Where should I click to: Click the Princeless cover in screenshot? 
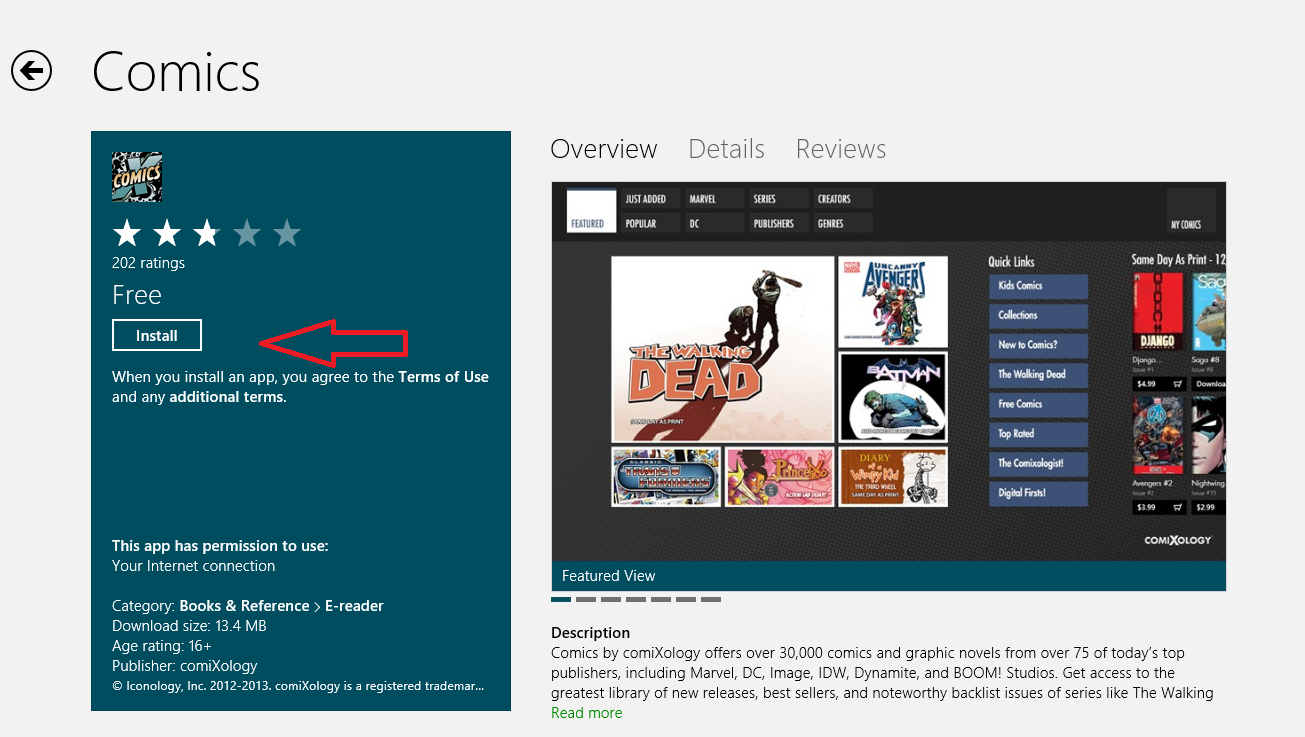point(779,476)
